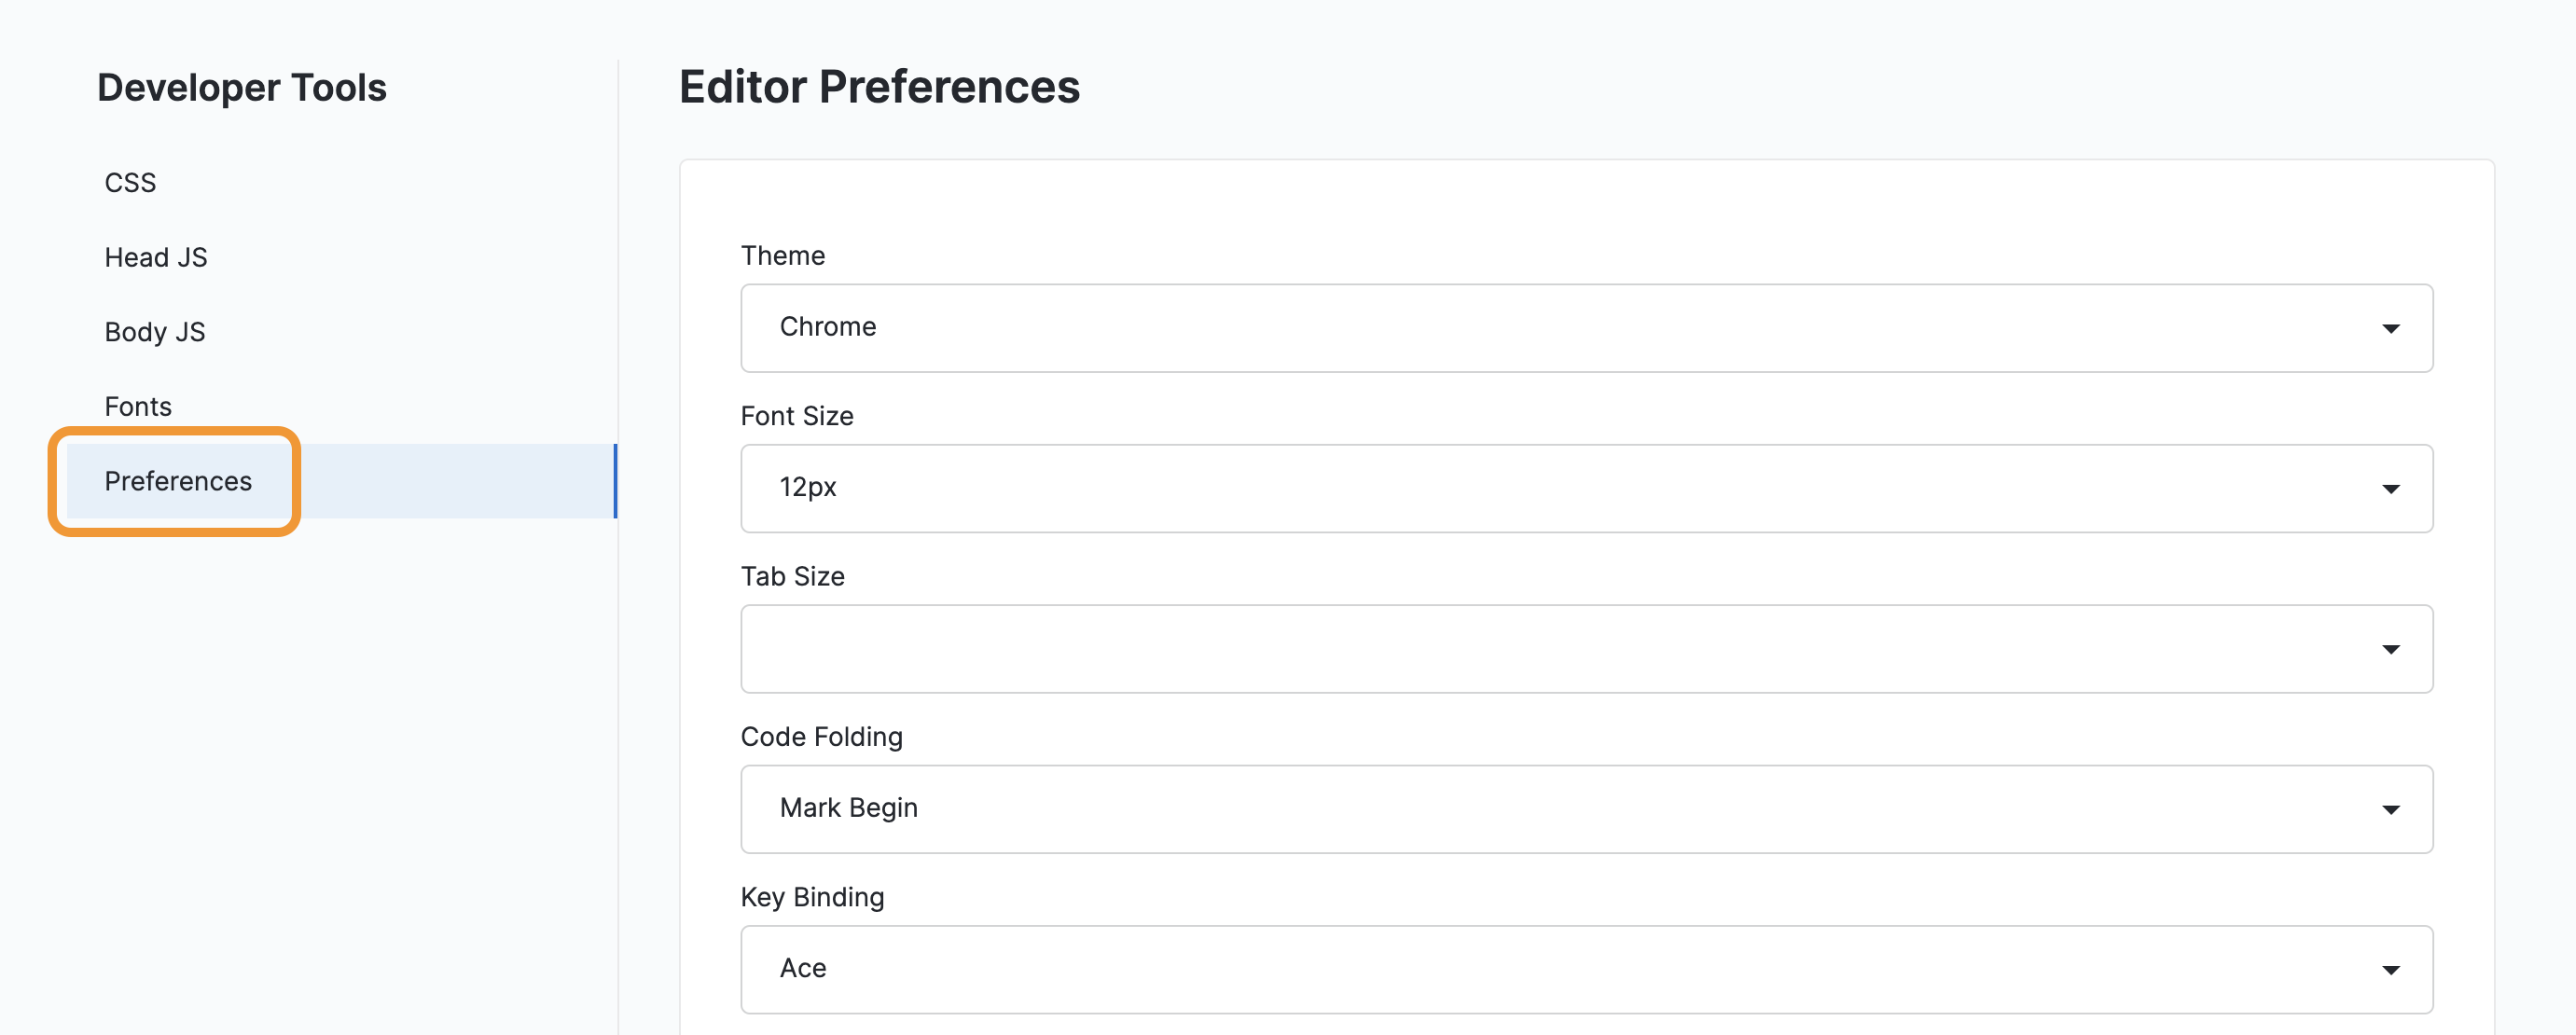Screen dimensions: 2576x1035
Task: Open the CSS section in sidebar
Action: [x=131, y=183]
